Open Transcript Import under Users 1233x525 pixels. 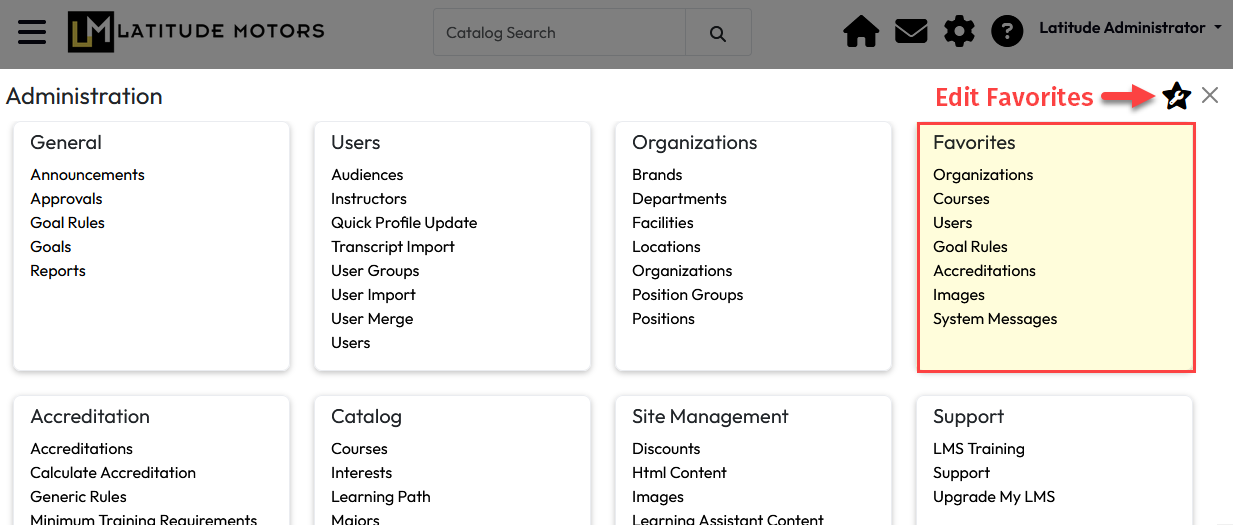393,247
